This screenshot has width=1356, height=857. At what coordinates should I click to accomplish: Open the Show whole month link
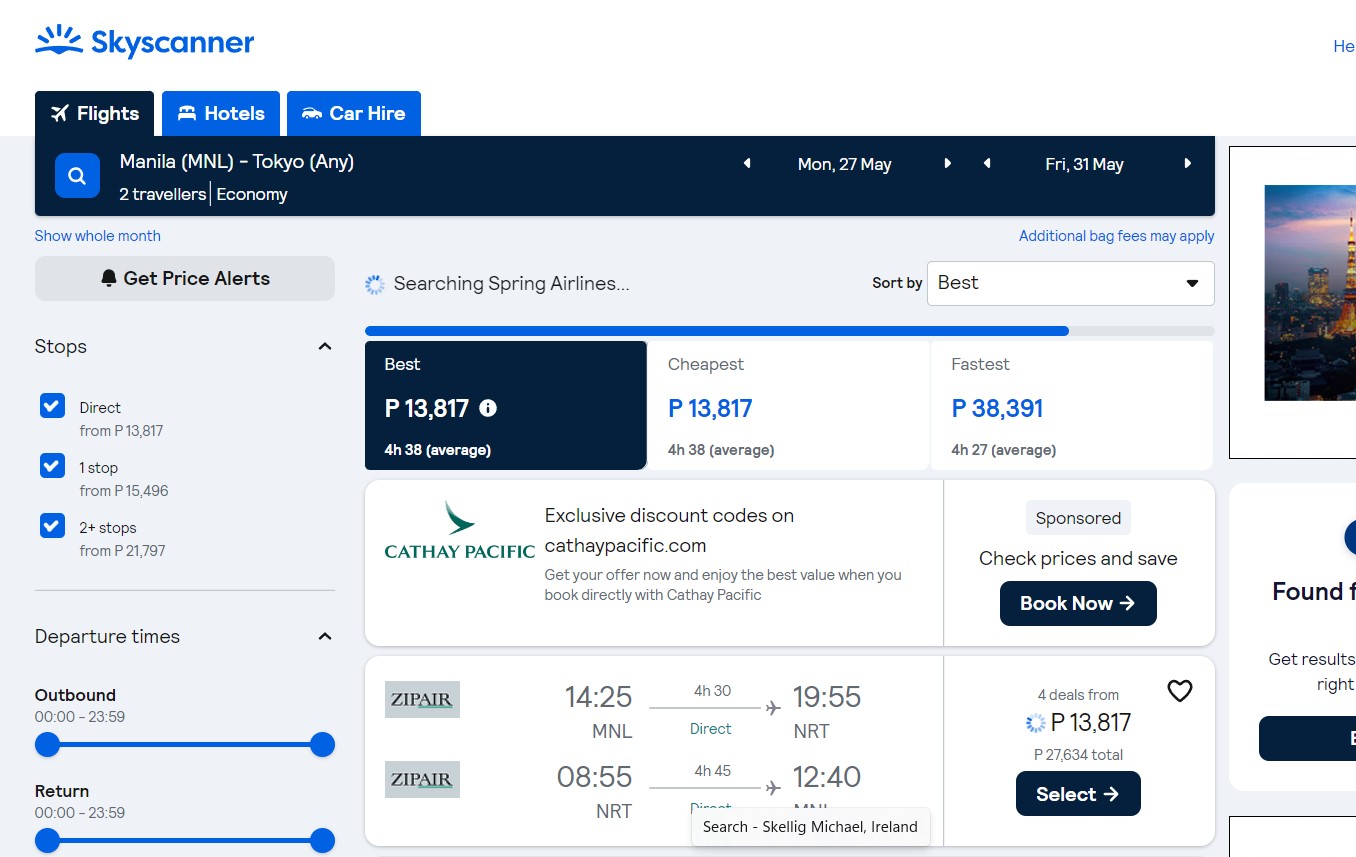click(98, 236)
